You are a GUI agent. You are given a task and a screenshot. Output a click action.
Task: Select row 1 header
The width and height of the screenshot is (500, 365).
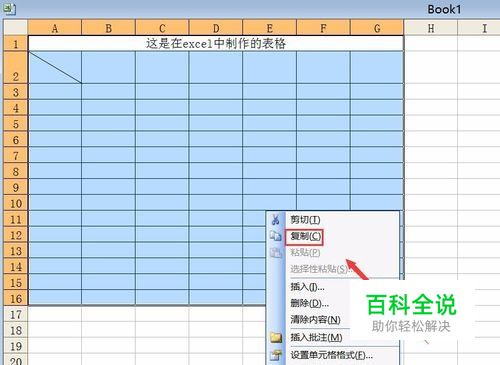click(16, 43)
